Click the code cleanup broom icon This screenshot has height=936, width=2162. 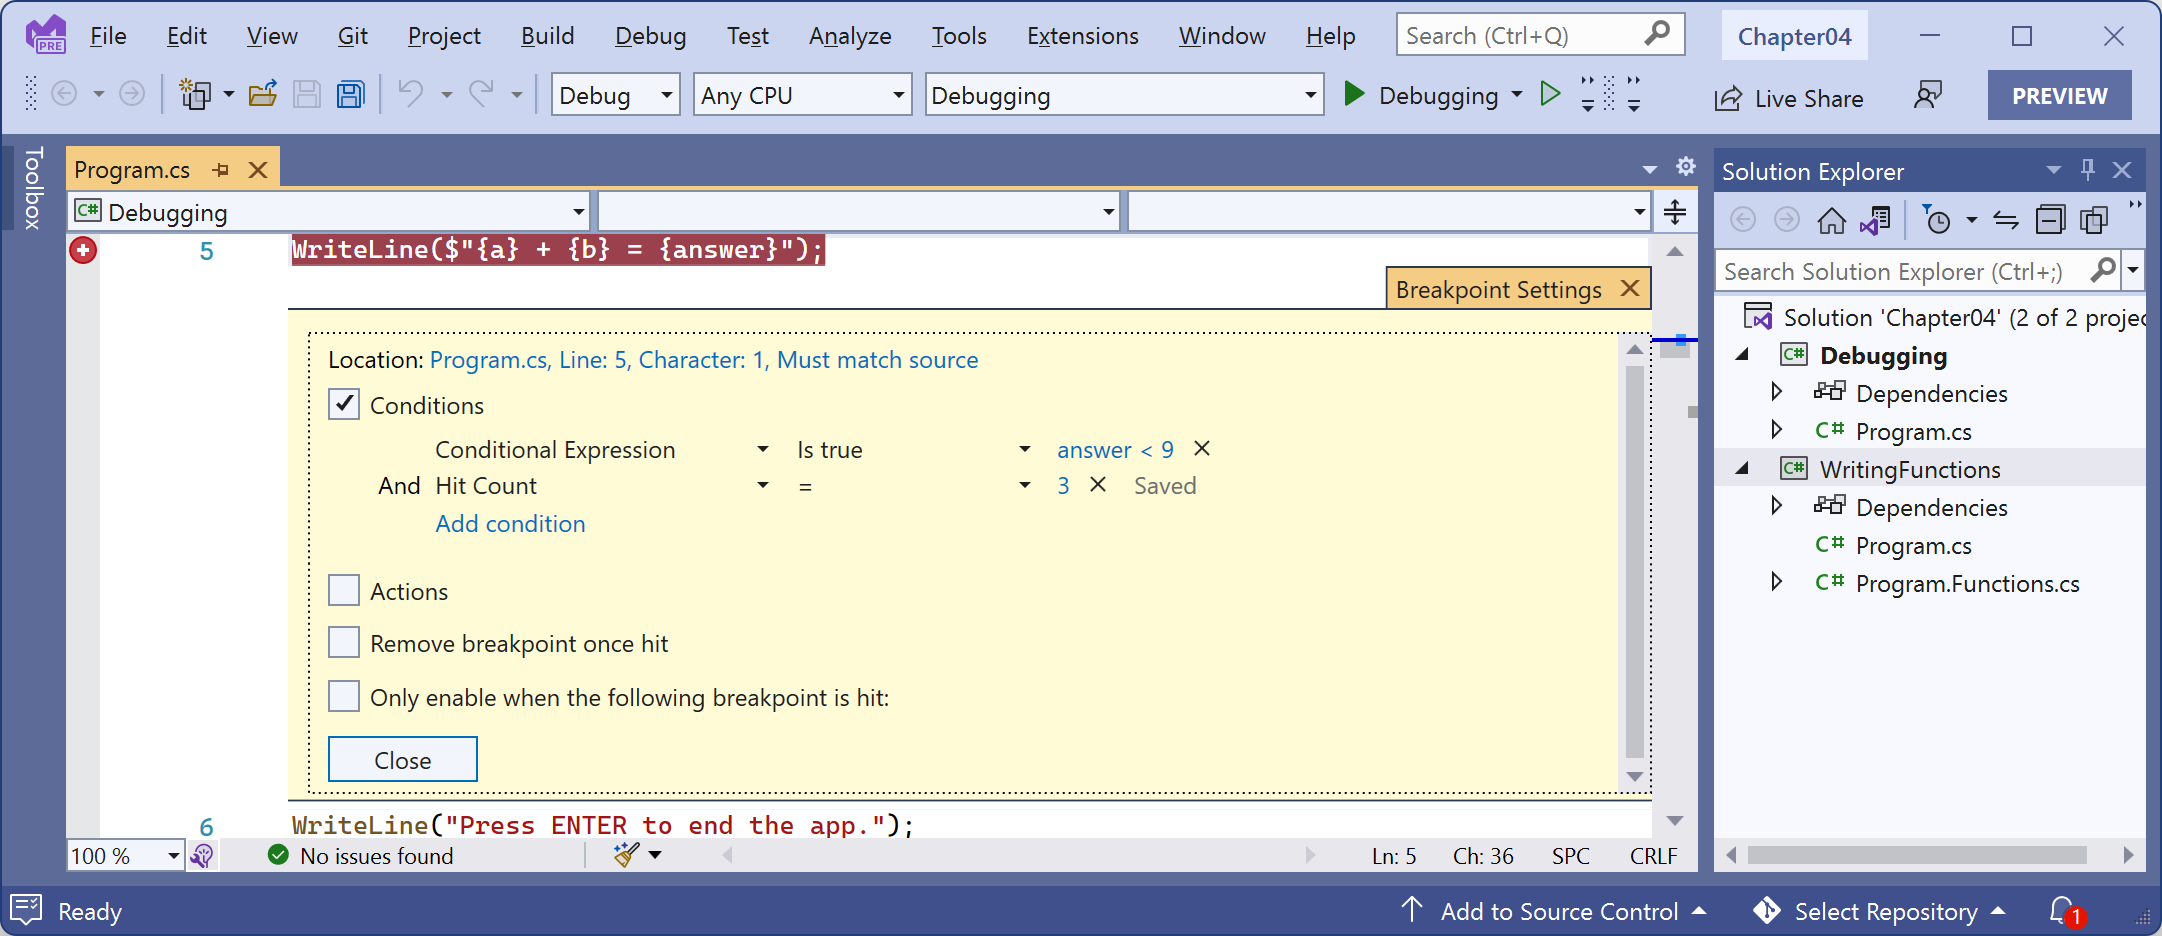(627, 855)
